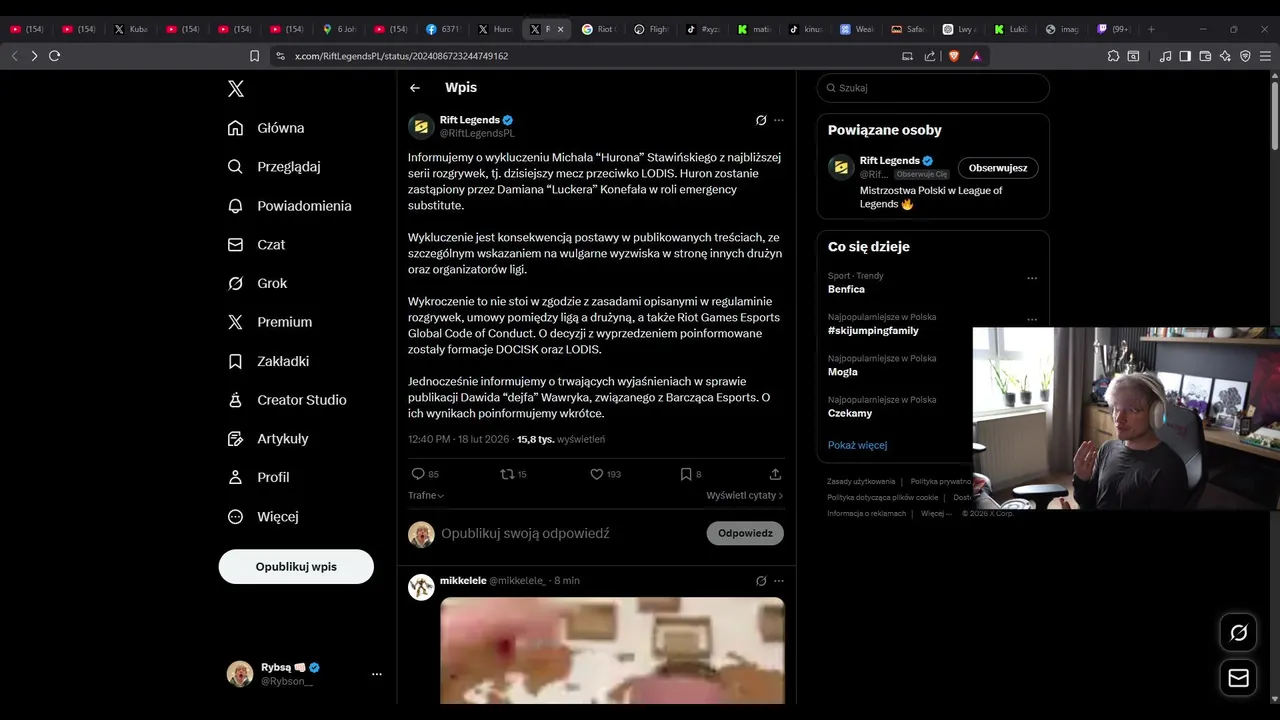Open Grok from the sidebar
The width and height of the screenshot is (1280, 720).
point(257,283)
